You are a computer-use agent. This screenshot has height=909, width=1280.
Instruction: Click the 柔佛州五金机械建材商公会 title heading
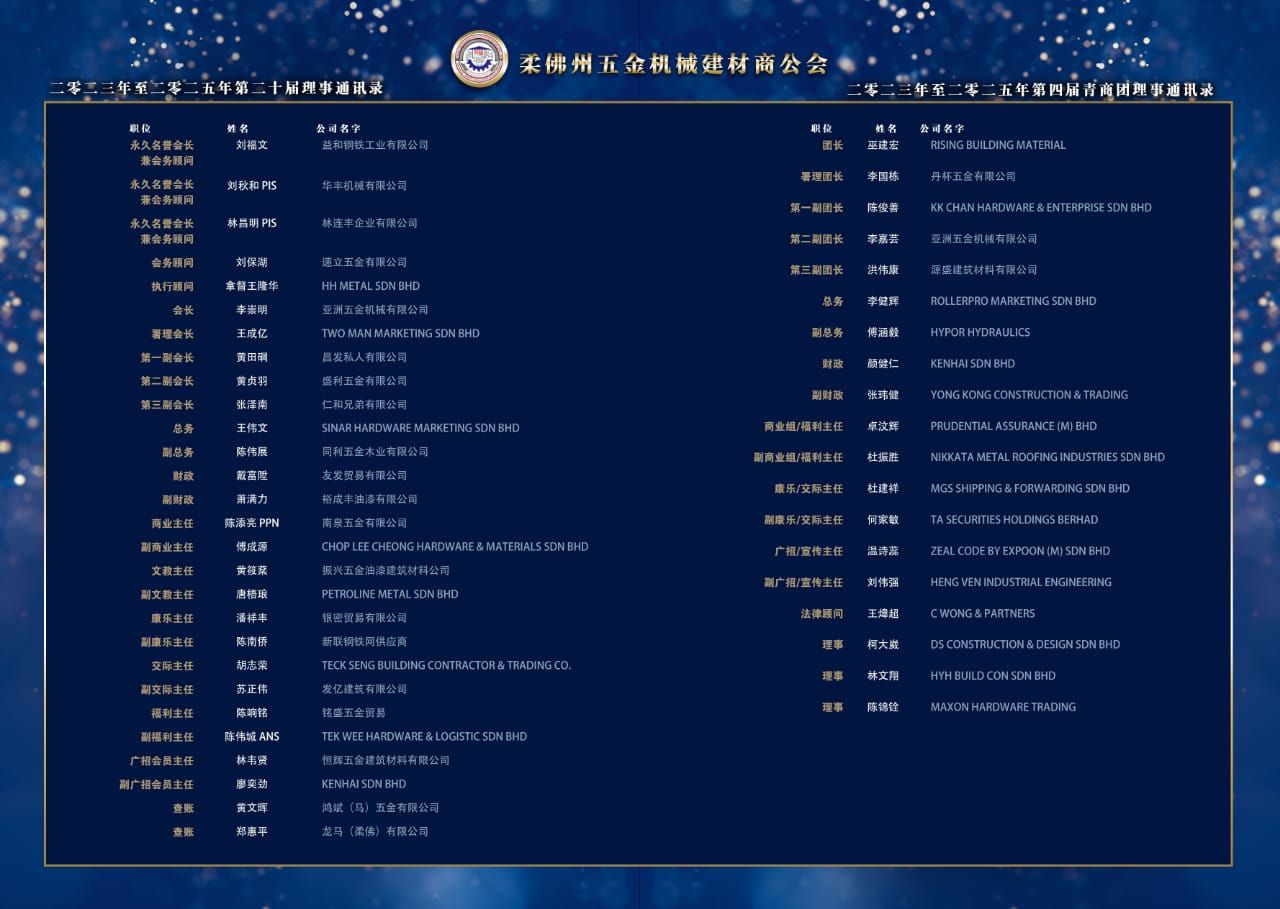click(x=674, y=64)
